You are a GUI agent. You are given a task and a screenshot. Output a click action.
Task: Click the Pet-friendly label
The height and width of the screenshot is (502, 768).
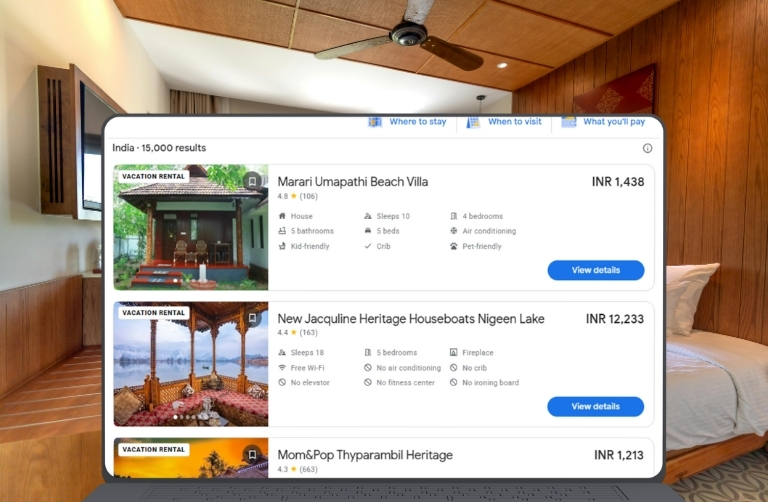coord(482,246)
